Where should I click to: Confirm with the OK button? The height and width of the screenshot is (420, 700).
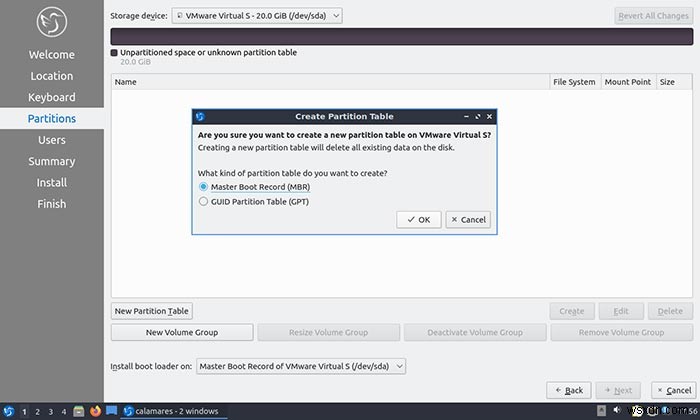point(419,220)
